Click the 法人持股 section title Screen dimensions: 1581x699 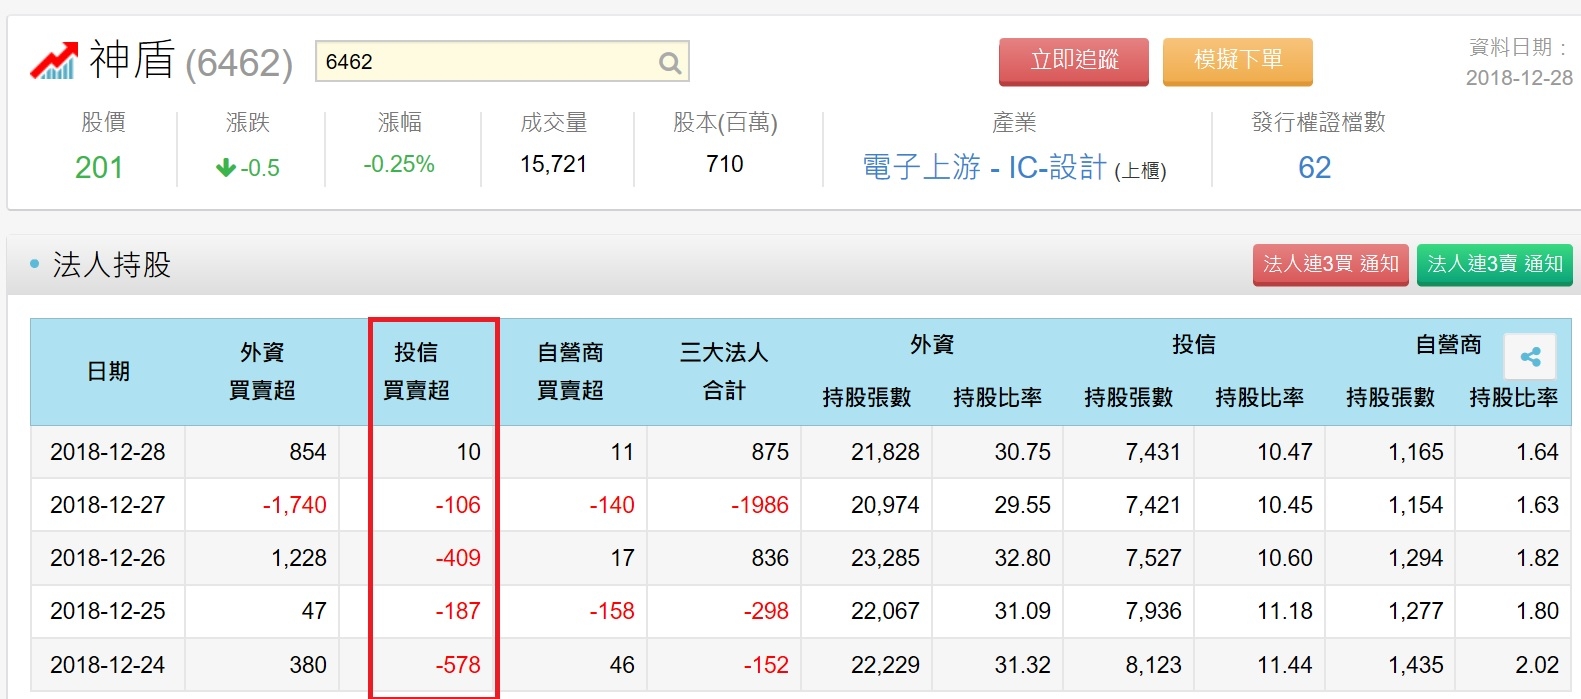tap(112, 265)
